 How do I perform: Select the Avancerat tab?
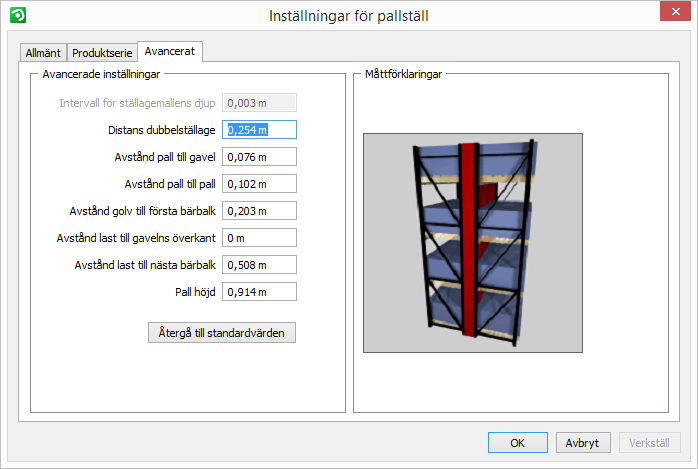[x=170, y=52]
